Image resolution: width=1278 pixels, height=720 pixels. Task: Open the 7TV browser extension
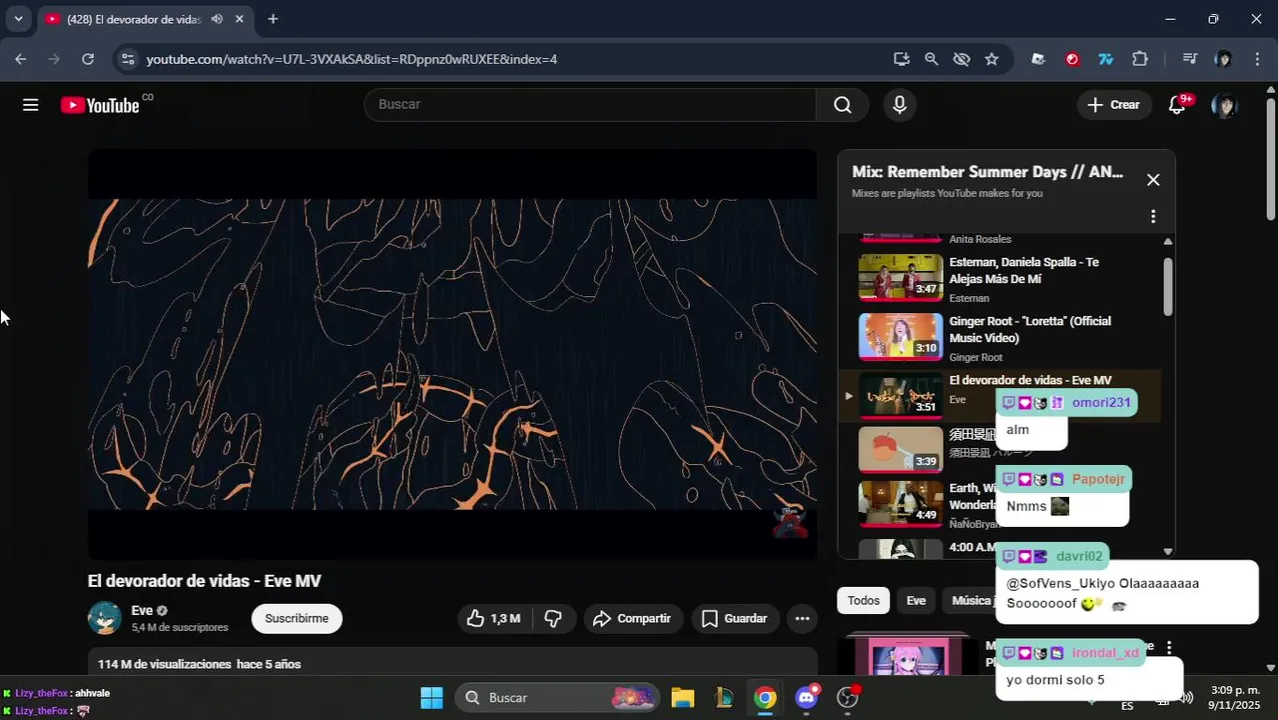pos(1106,59)
